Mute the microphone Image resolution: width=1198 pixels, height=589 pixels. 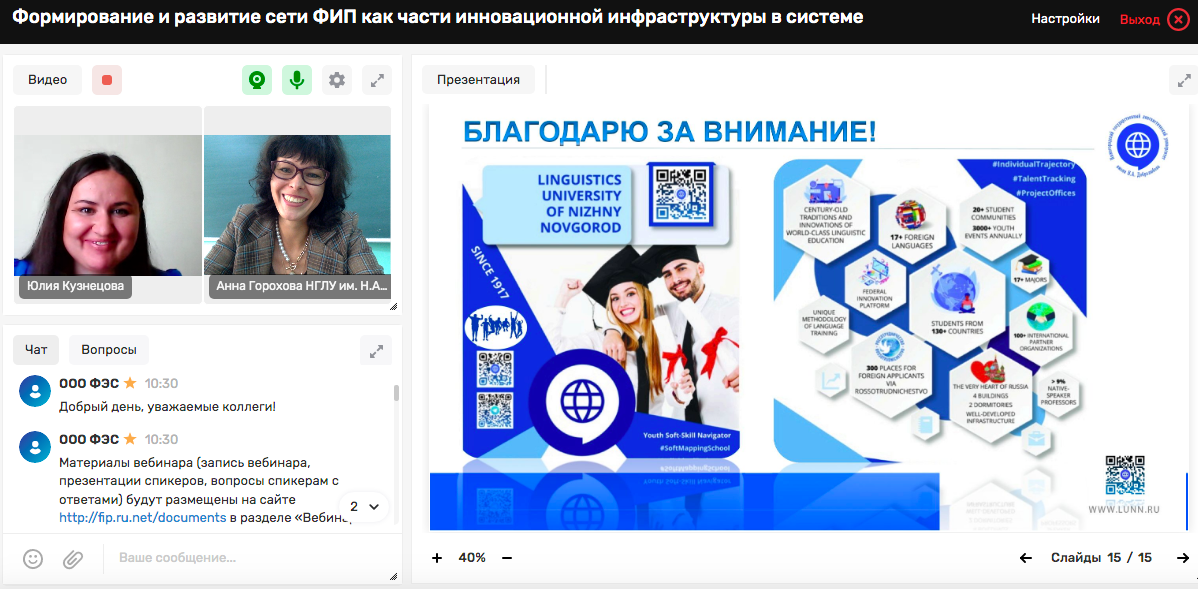296,79
